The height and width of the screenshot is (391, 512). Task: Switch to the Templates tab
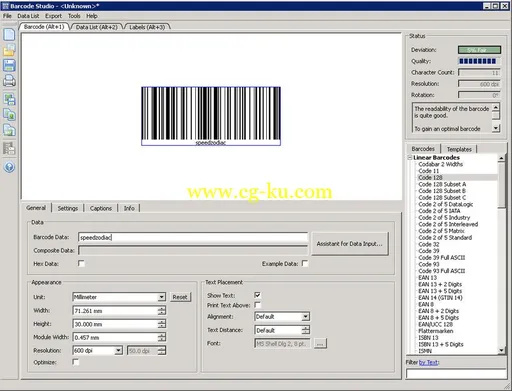pos(459,149)
